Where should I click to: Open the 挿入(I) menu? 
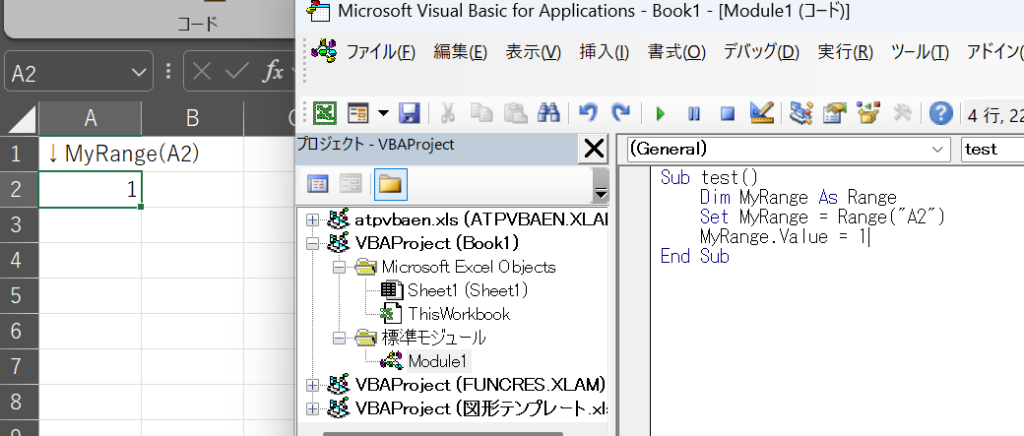[604, 52]
